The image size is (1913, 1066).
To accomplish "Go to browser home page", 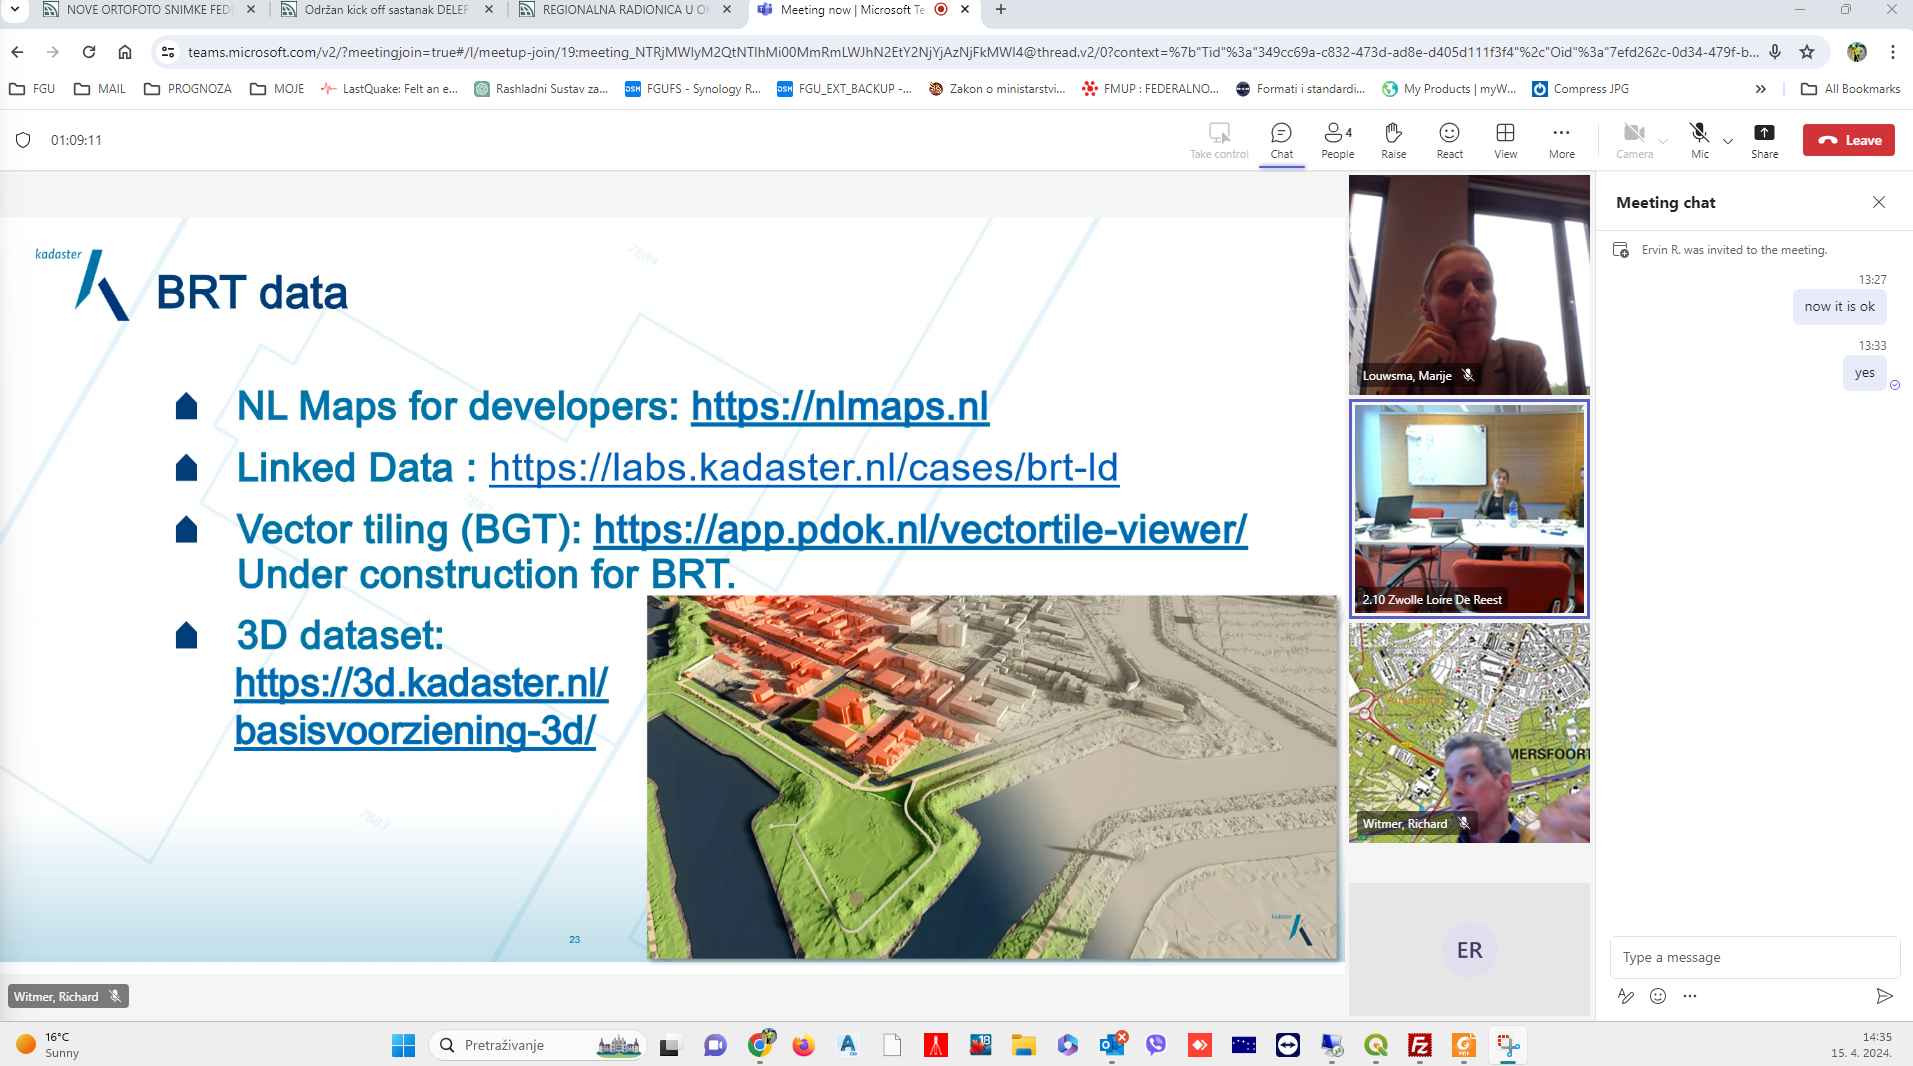I will [x=125, y=52].
